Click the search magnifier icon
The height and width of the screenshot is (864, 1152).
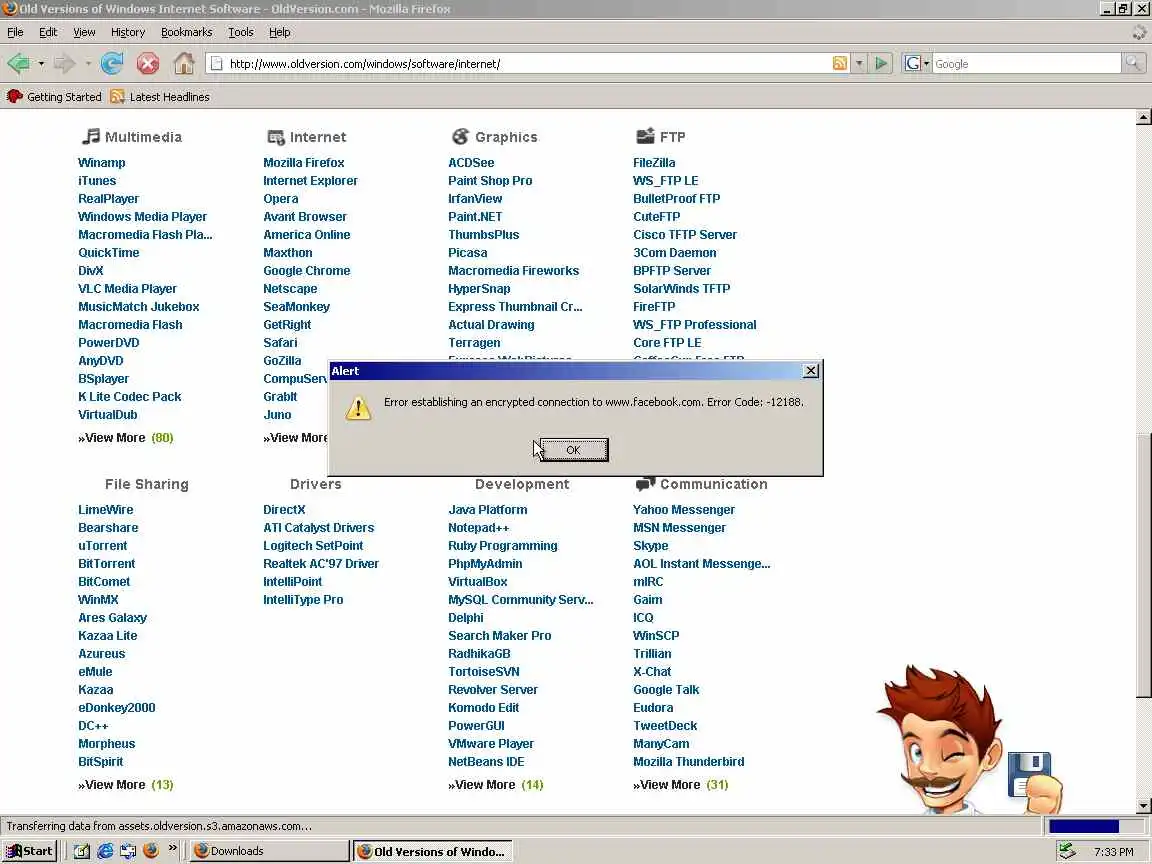[1134, 63]
